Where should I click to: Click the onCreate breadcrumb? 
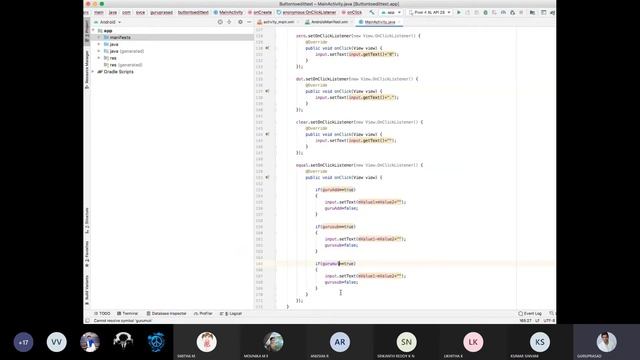click(x=260, y=12)
